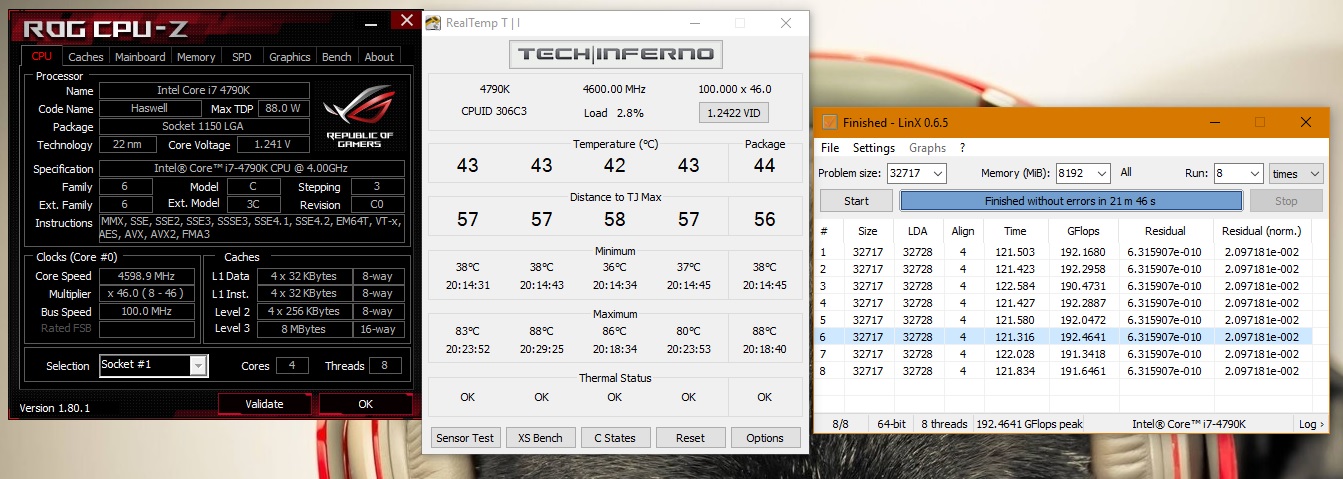Click the Stop button in LinX
The image size is (1343, 479).
(x=1286, y=200)
